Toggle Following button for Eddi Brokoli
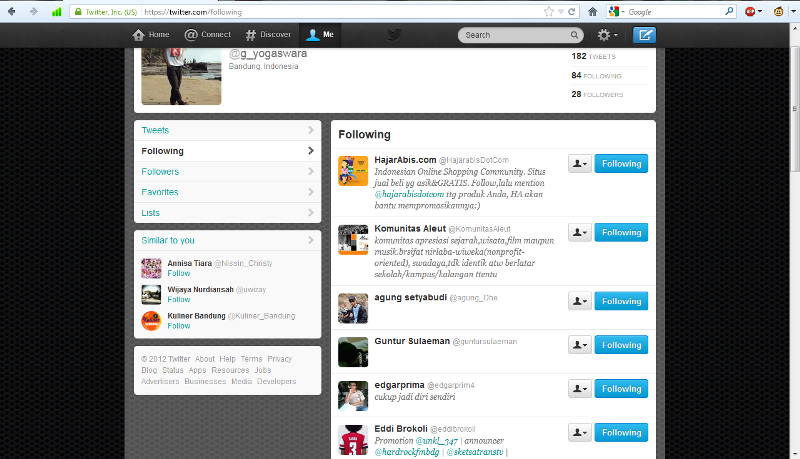 coord(621,432)
